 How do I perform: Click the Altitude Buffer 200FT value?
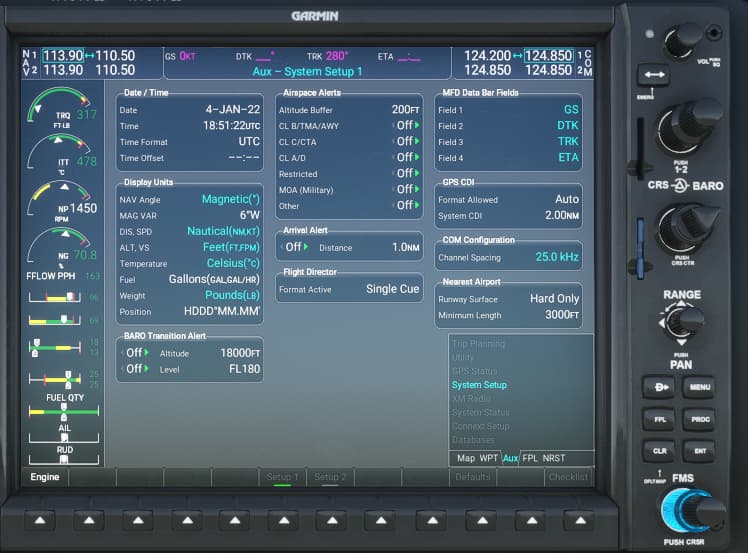[405, 110]
